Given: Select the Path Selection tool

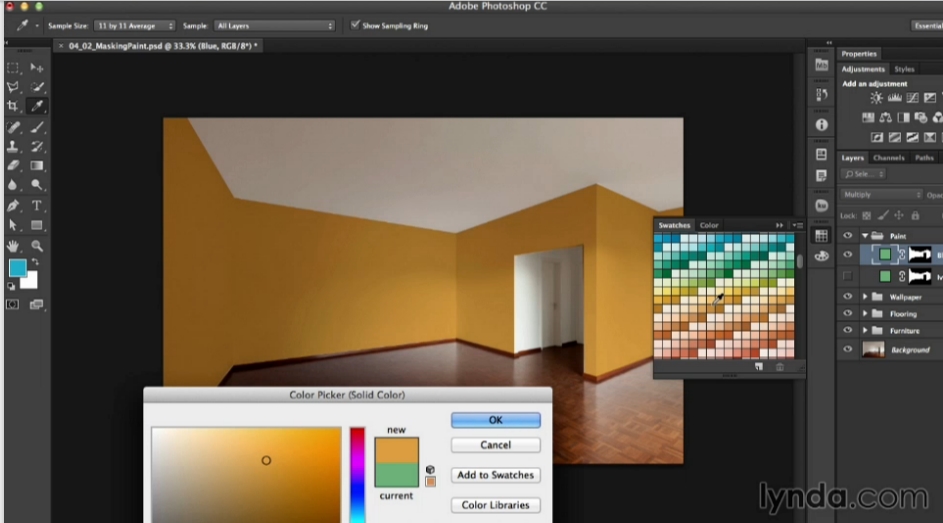Looking at the screenshot, I should point(13,225).
